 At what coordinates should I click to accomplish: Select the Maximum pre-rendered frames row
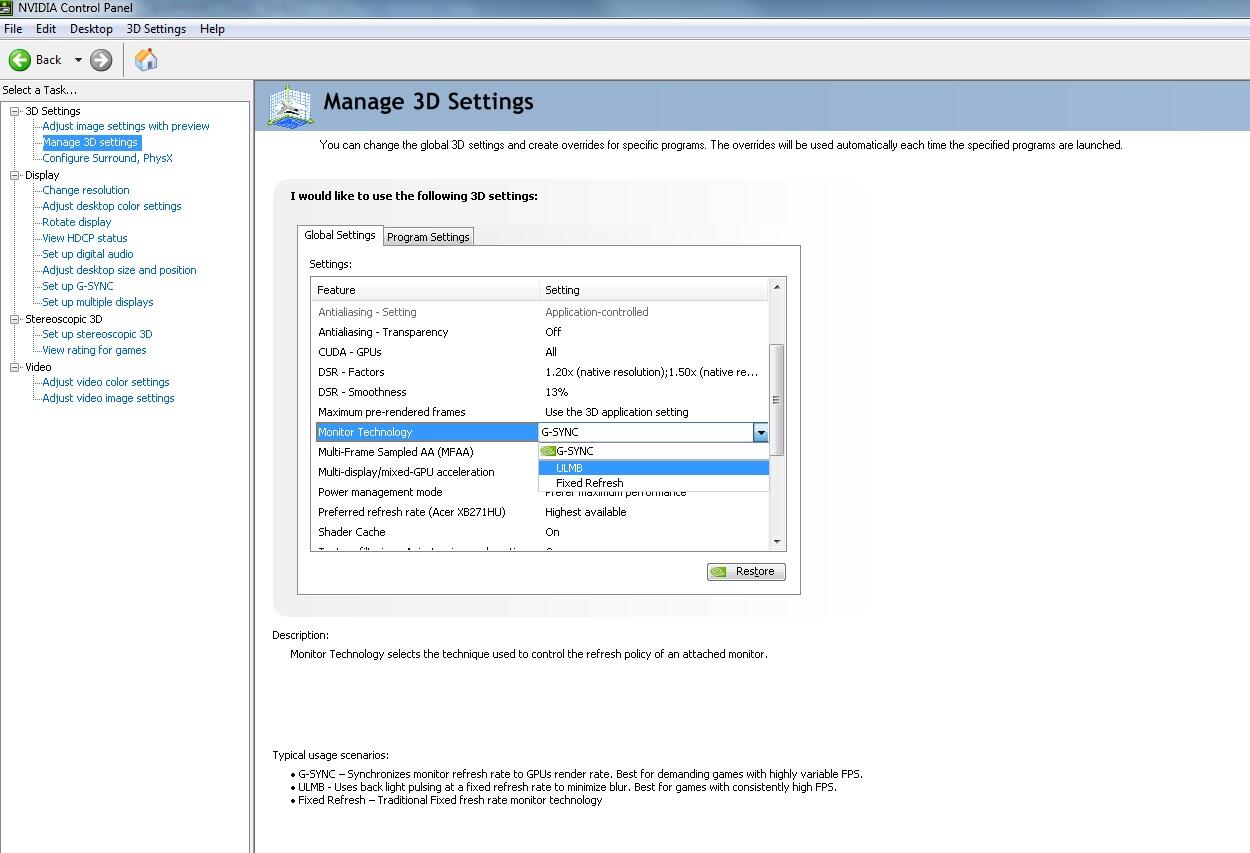click(540, 412)
